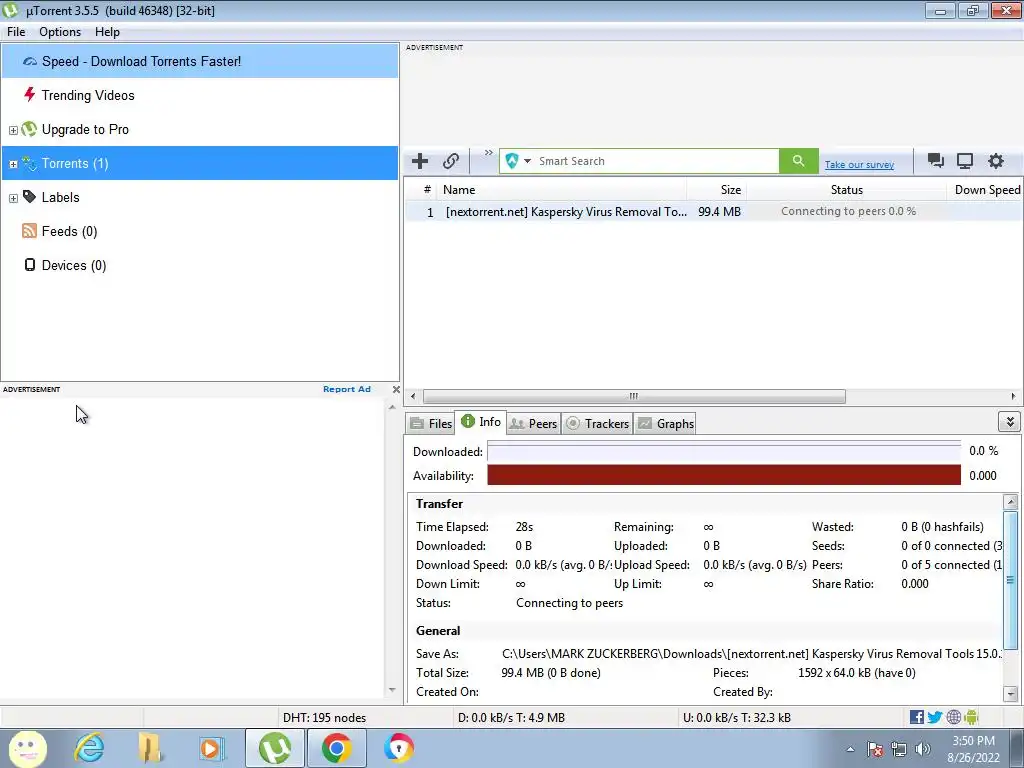
Task: Sort by the Down Speed column header
Action: pyautogui.click(x=985, y=189)
